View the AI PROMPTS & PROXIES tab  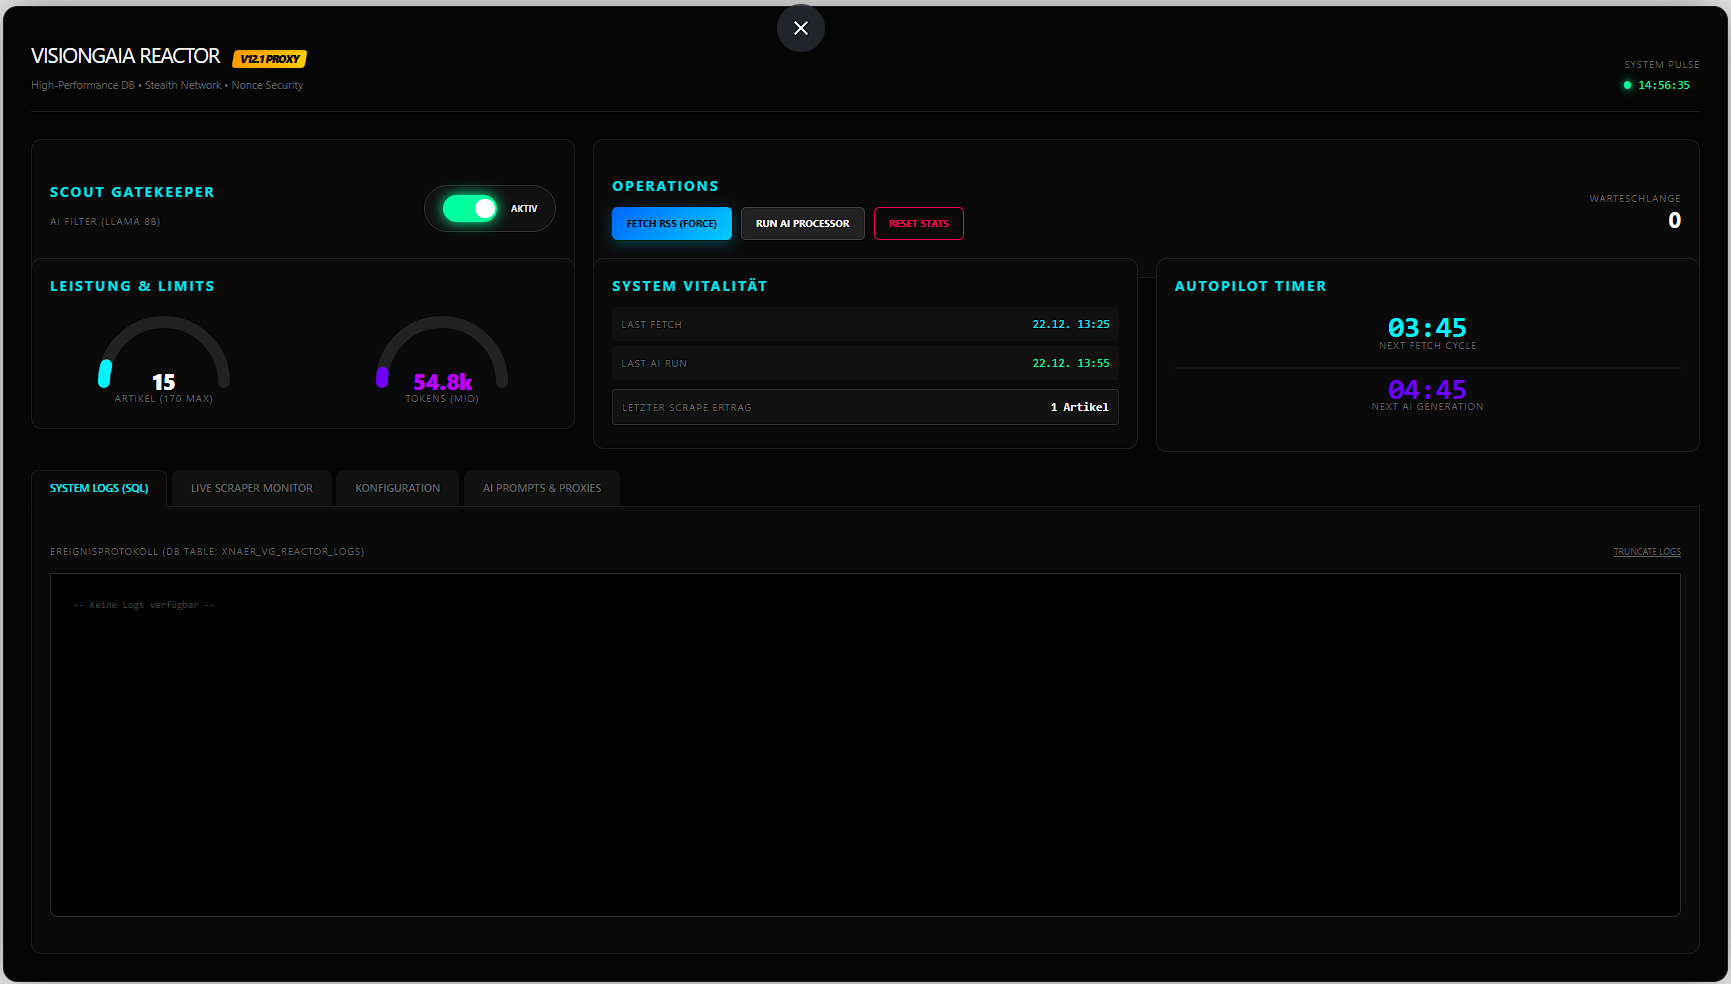541,488
